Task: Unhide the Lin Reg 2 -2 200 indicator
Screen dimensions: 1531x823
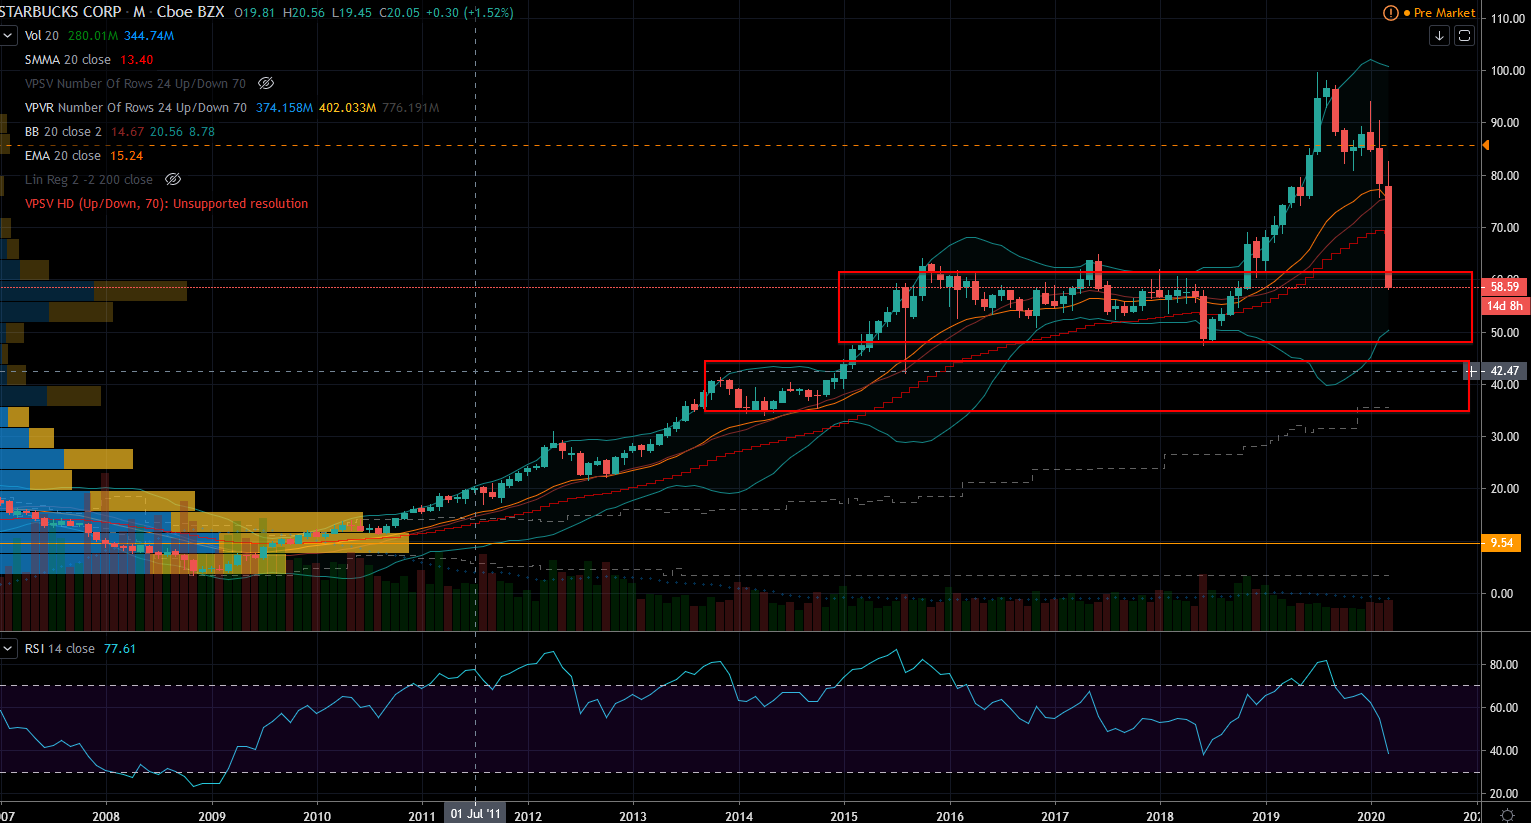Action: pyautogui.click(x=172, y=179)
